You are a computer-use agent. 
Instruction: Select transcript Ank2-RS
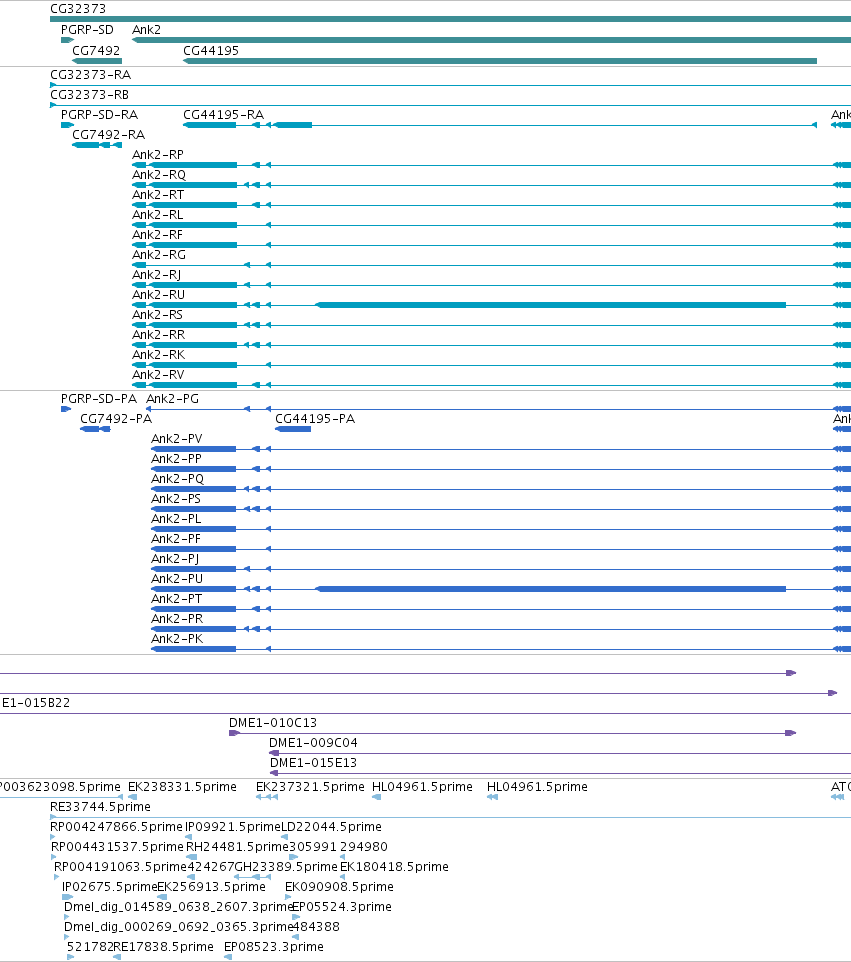click(157, 315)
